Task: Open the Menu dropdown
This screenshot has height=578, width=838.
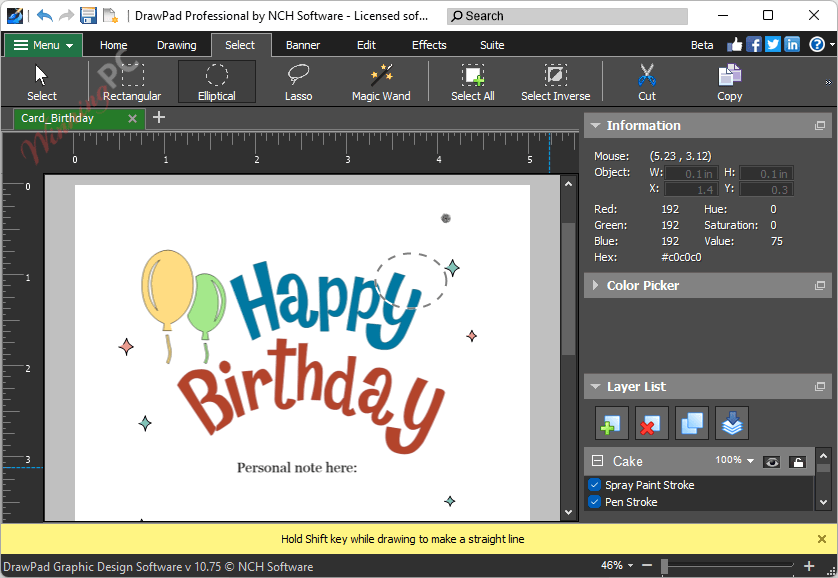Action: [42, 45]
